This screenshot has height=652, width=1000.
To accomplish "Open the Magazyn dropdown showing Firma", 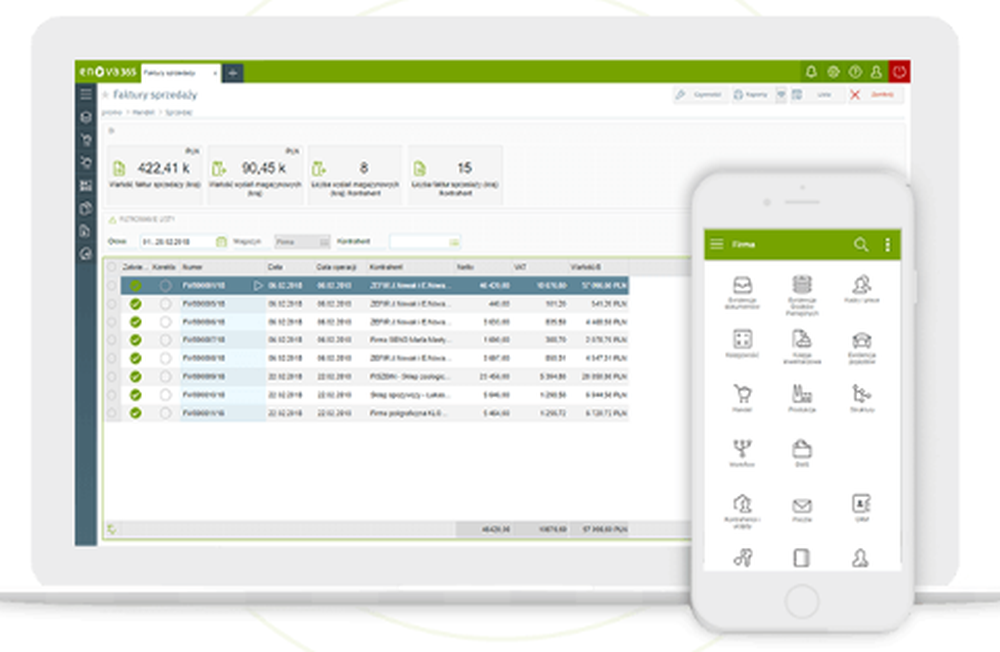I will coord(302,242).
